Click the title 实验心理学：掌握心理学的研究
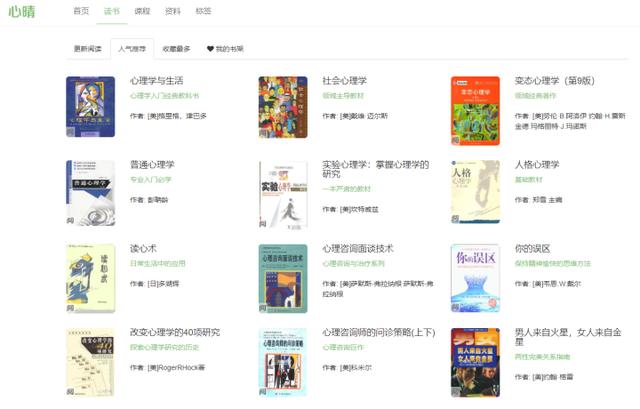 (376, 169)
